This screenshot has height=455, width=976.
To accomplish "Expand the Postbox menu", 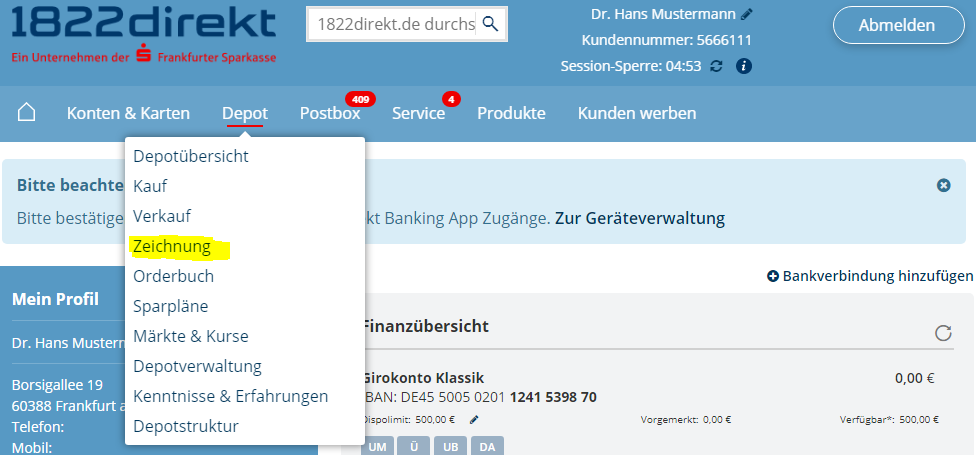I will [x=329, y=113].
